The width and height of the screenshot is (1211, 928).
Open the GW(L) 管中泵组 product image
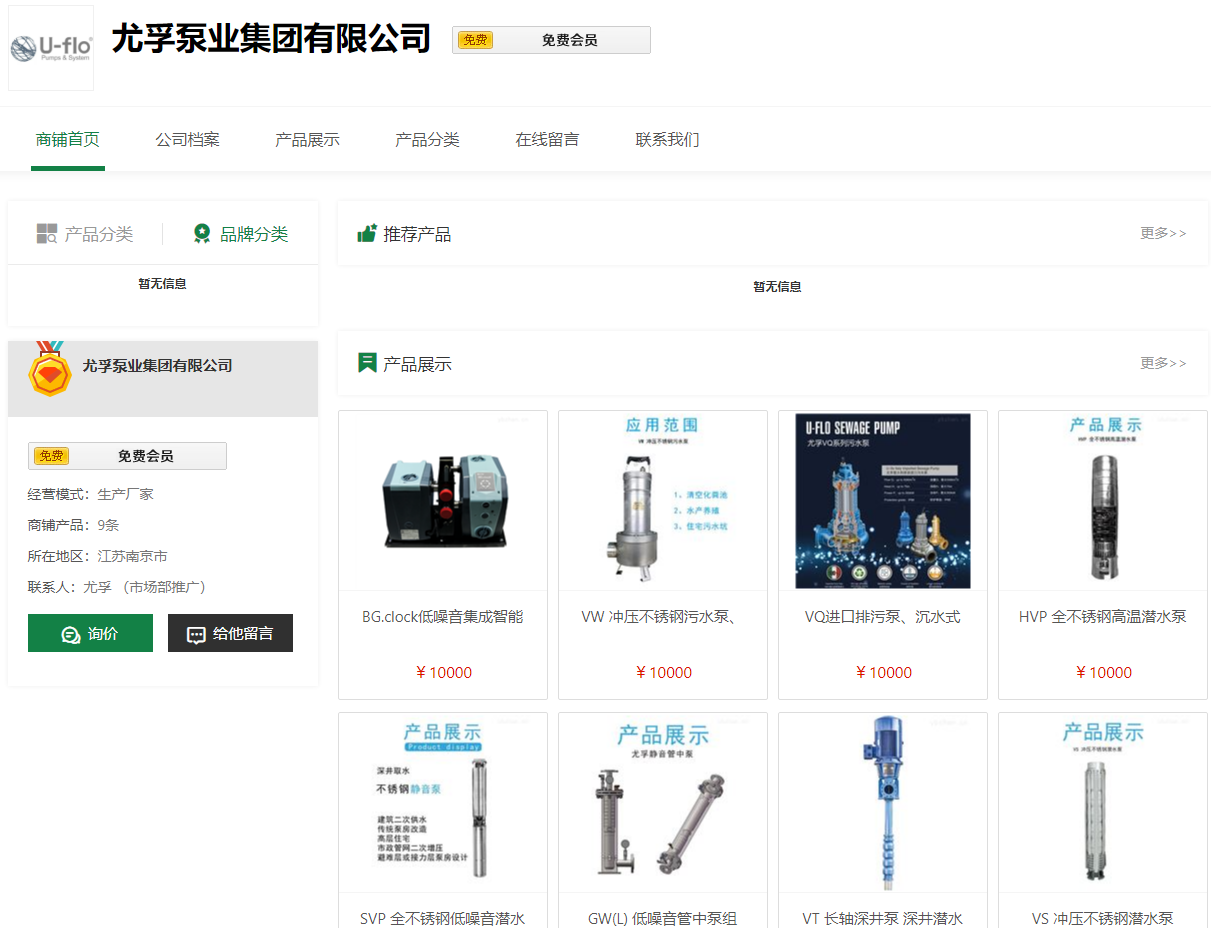coord(663,802)
